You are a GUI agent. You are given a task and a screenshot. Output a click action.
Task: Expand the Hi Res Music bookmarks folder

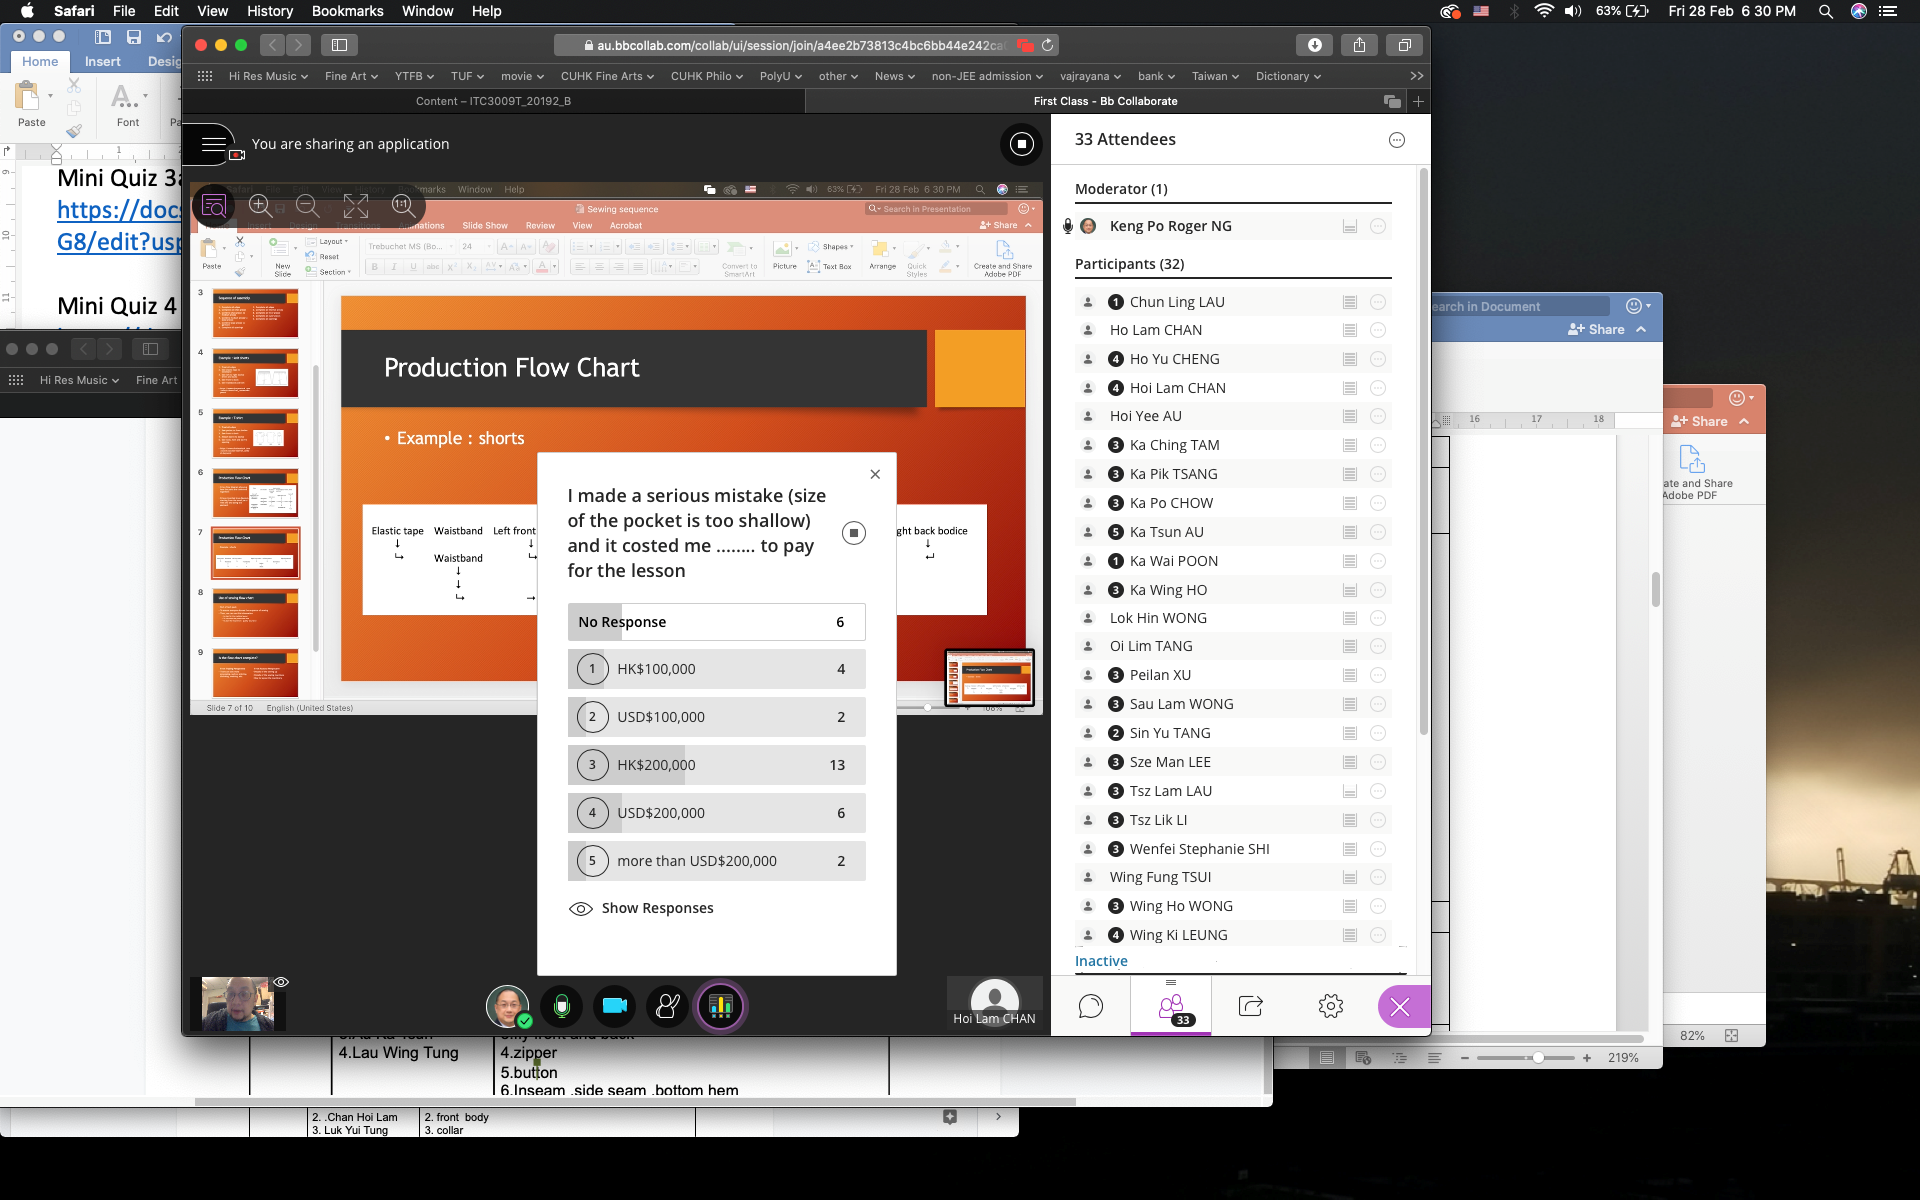(x=268, y=76)
